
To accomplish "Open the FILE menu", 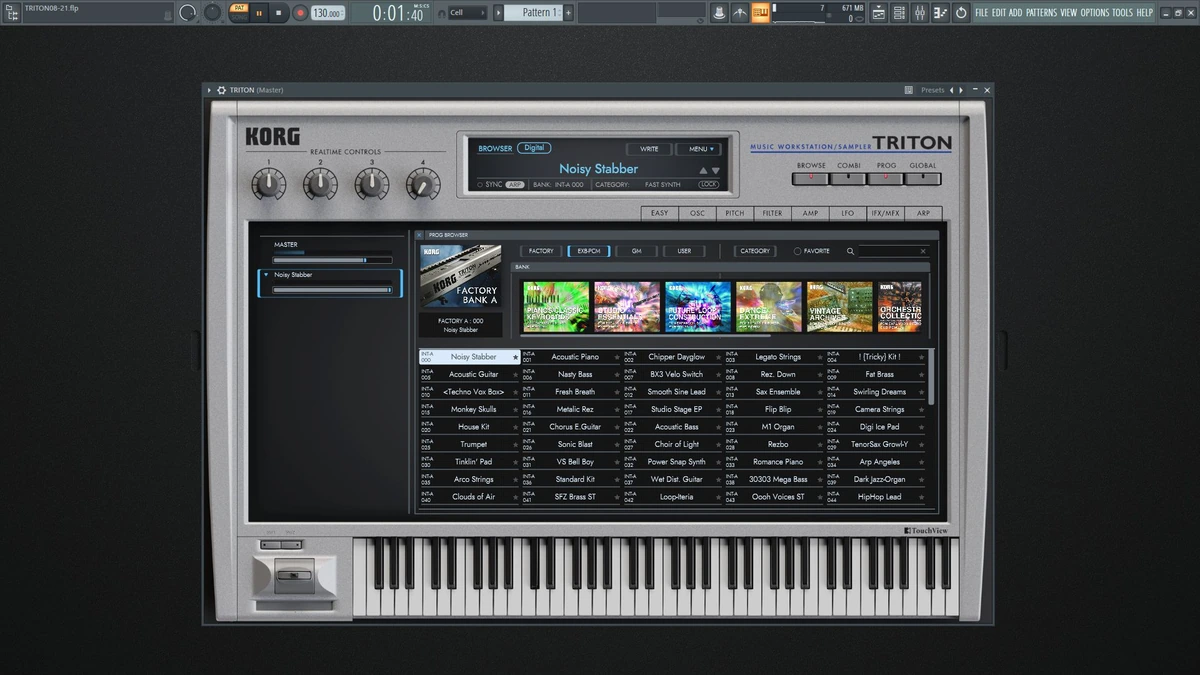I will [982, 13].
